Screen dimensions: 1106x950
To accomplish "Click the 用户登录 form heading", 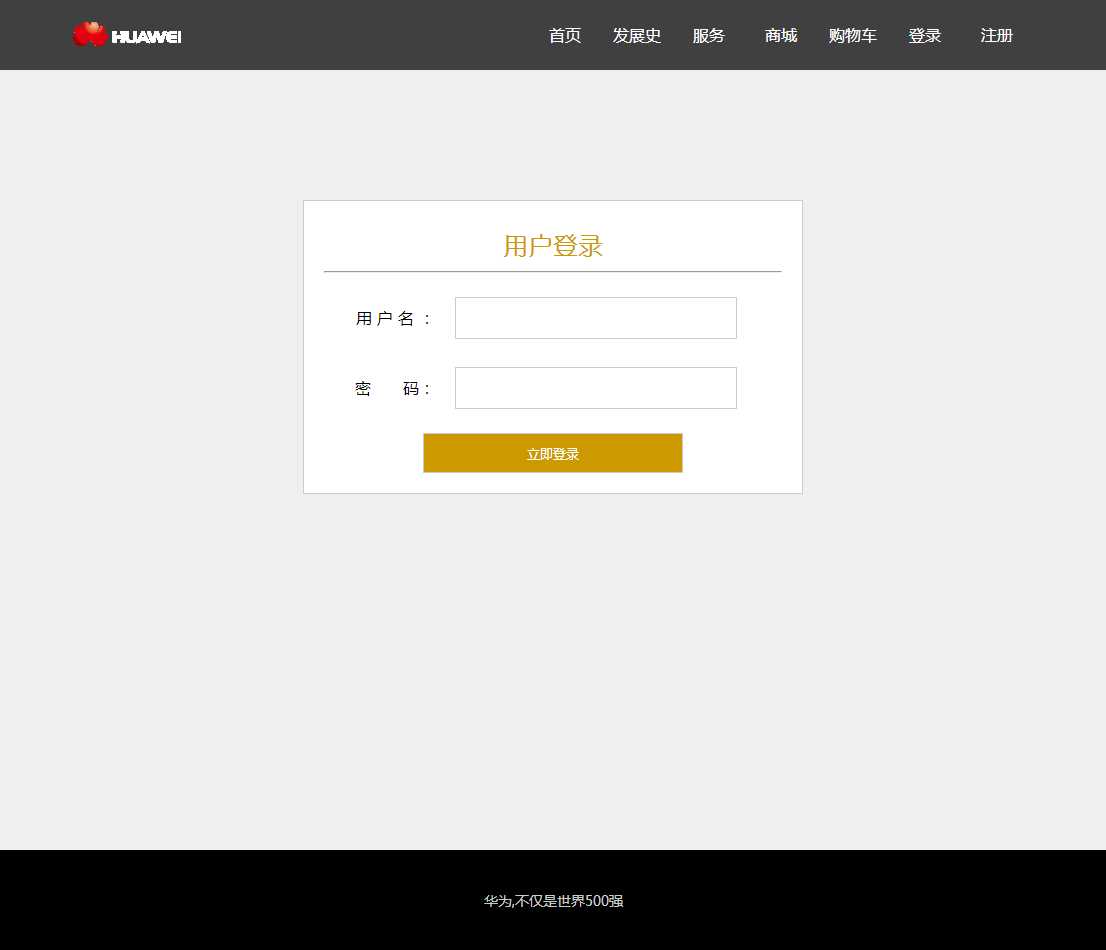I will click(553, 246).
